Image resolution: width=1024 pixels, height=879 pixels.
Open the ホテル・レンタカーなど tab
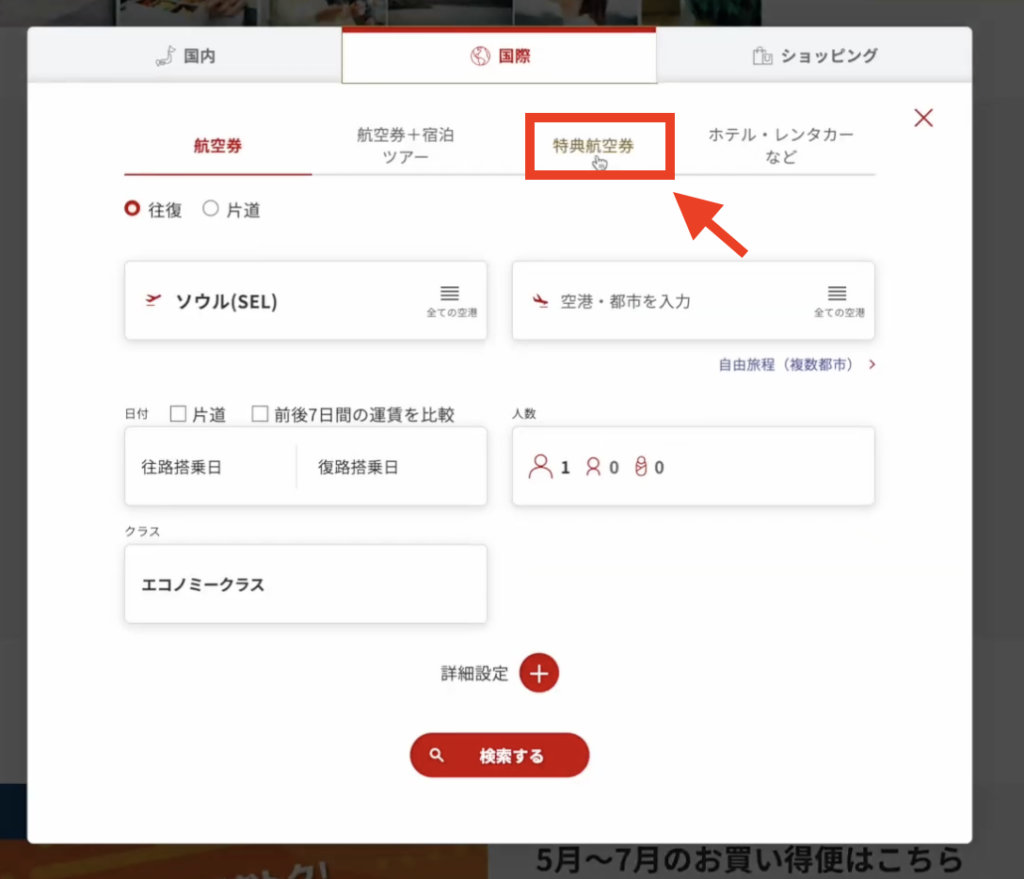(x=780, y=146)
